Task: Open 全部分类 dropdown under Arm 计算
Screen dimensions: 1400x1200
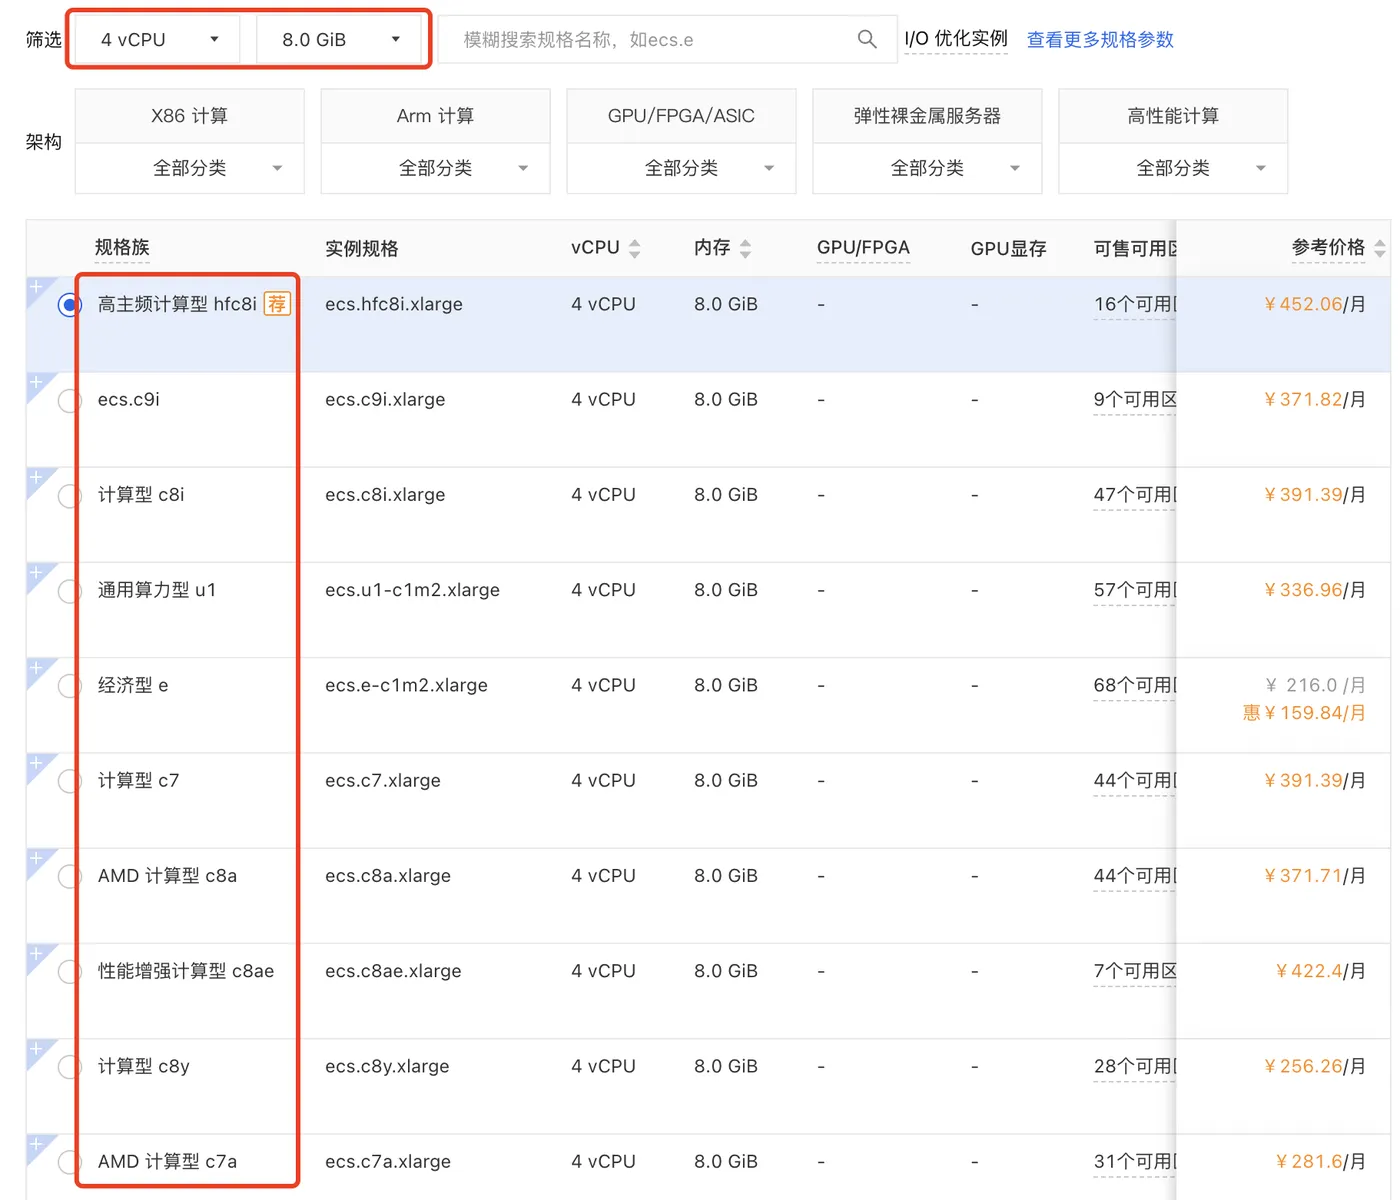Action: tap(436, 168)
